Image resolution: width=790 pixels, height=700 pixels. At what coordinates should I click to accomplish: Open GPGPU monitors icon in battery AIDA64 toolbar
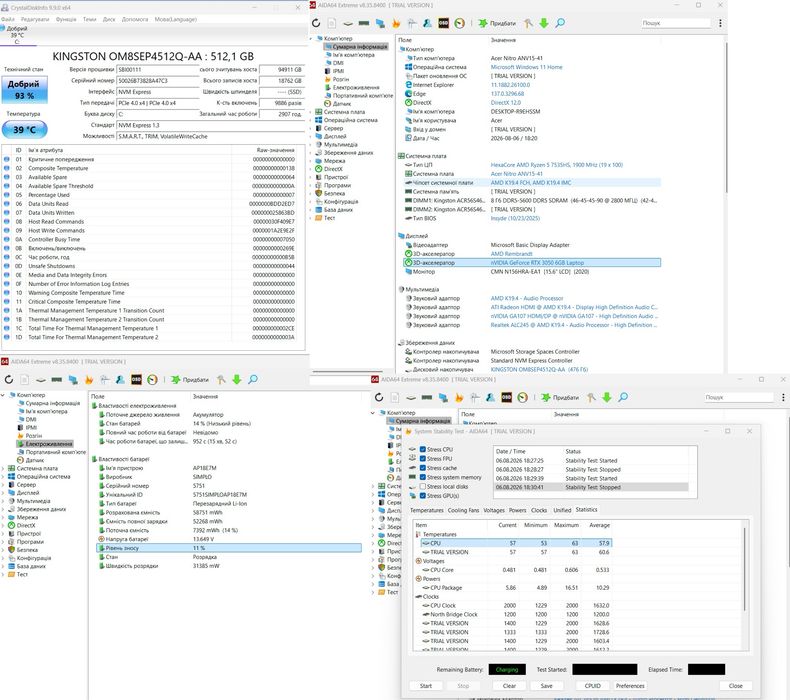[73, 379]
